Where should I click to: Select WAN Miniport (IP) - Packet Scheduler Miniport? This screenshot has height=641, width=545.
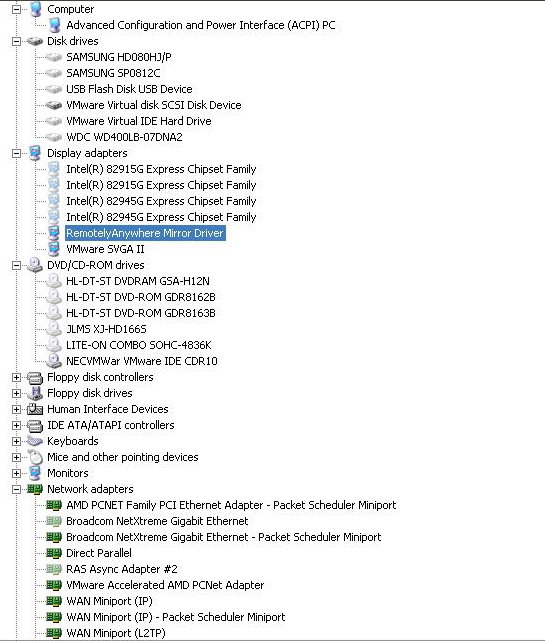[x=176, y=617]
